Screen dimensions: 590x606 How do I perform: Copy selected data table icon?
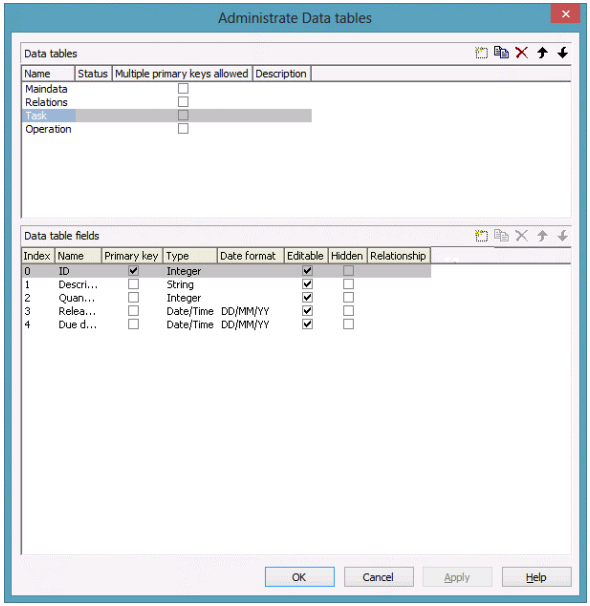click(501, 53)
